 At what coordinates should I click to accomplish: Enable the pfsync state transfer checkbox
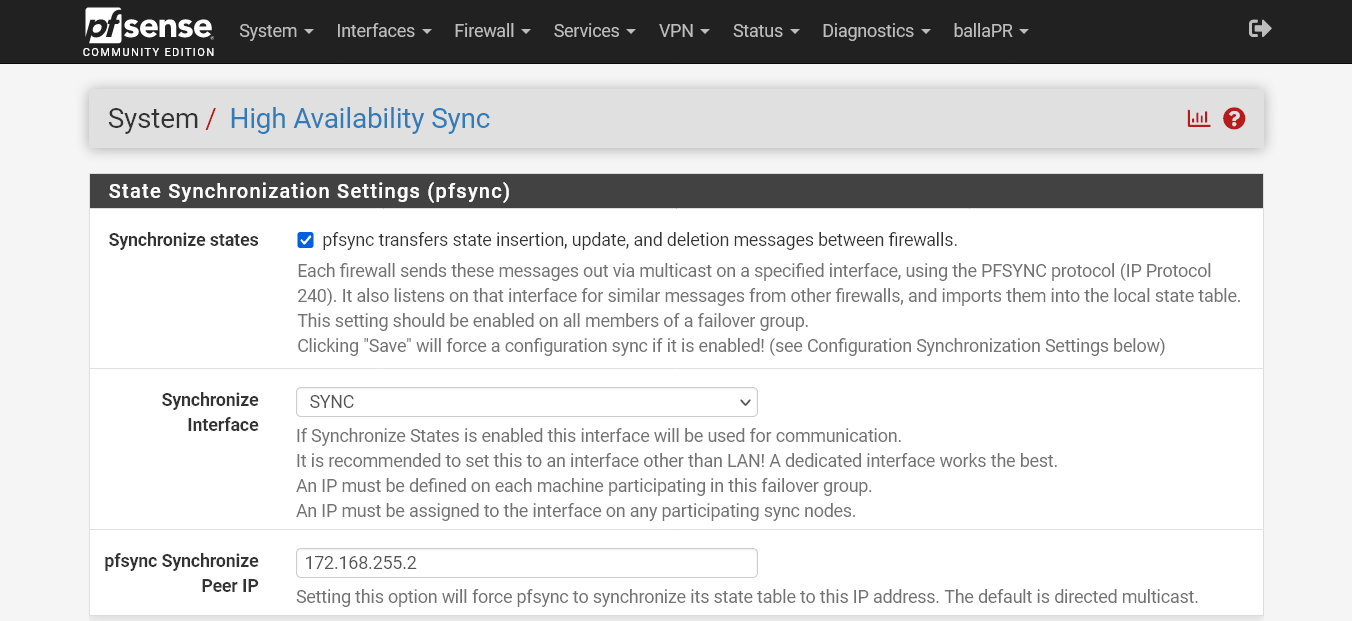click(305, 239)
